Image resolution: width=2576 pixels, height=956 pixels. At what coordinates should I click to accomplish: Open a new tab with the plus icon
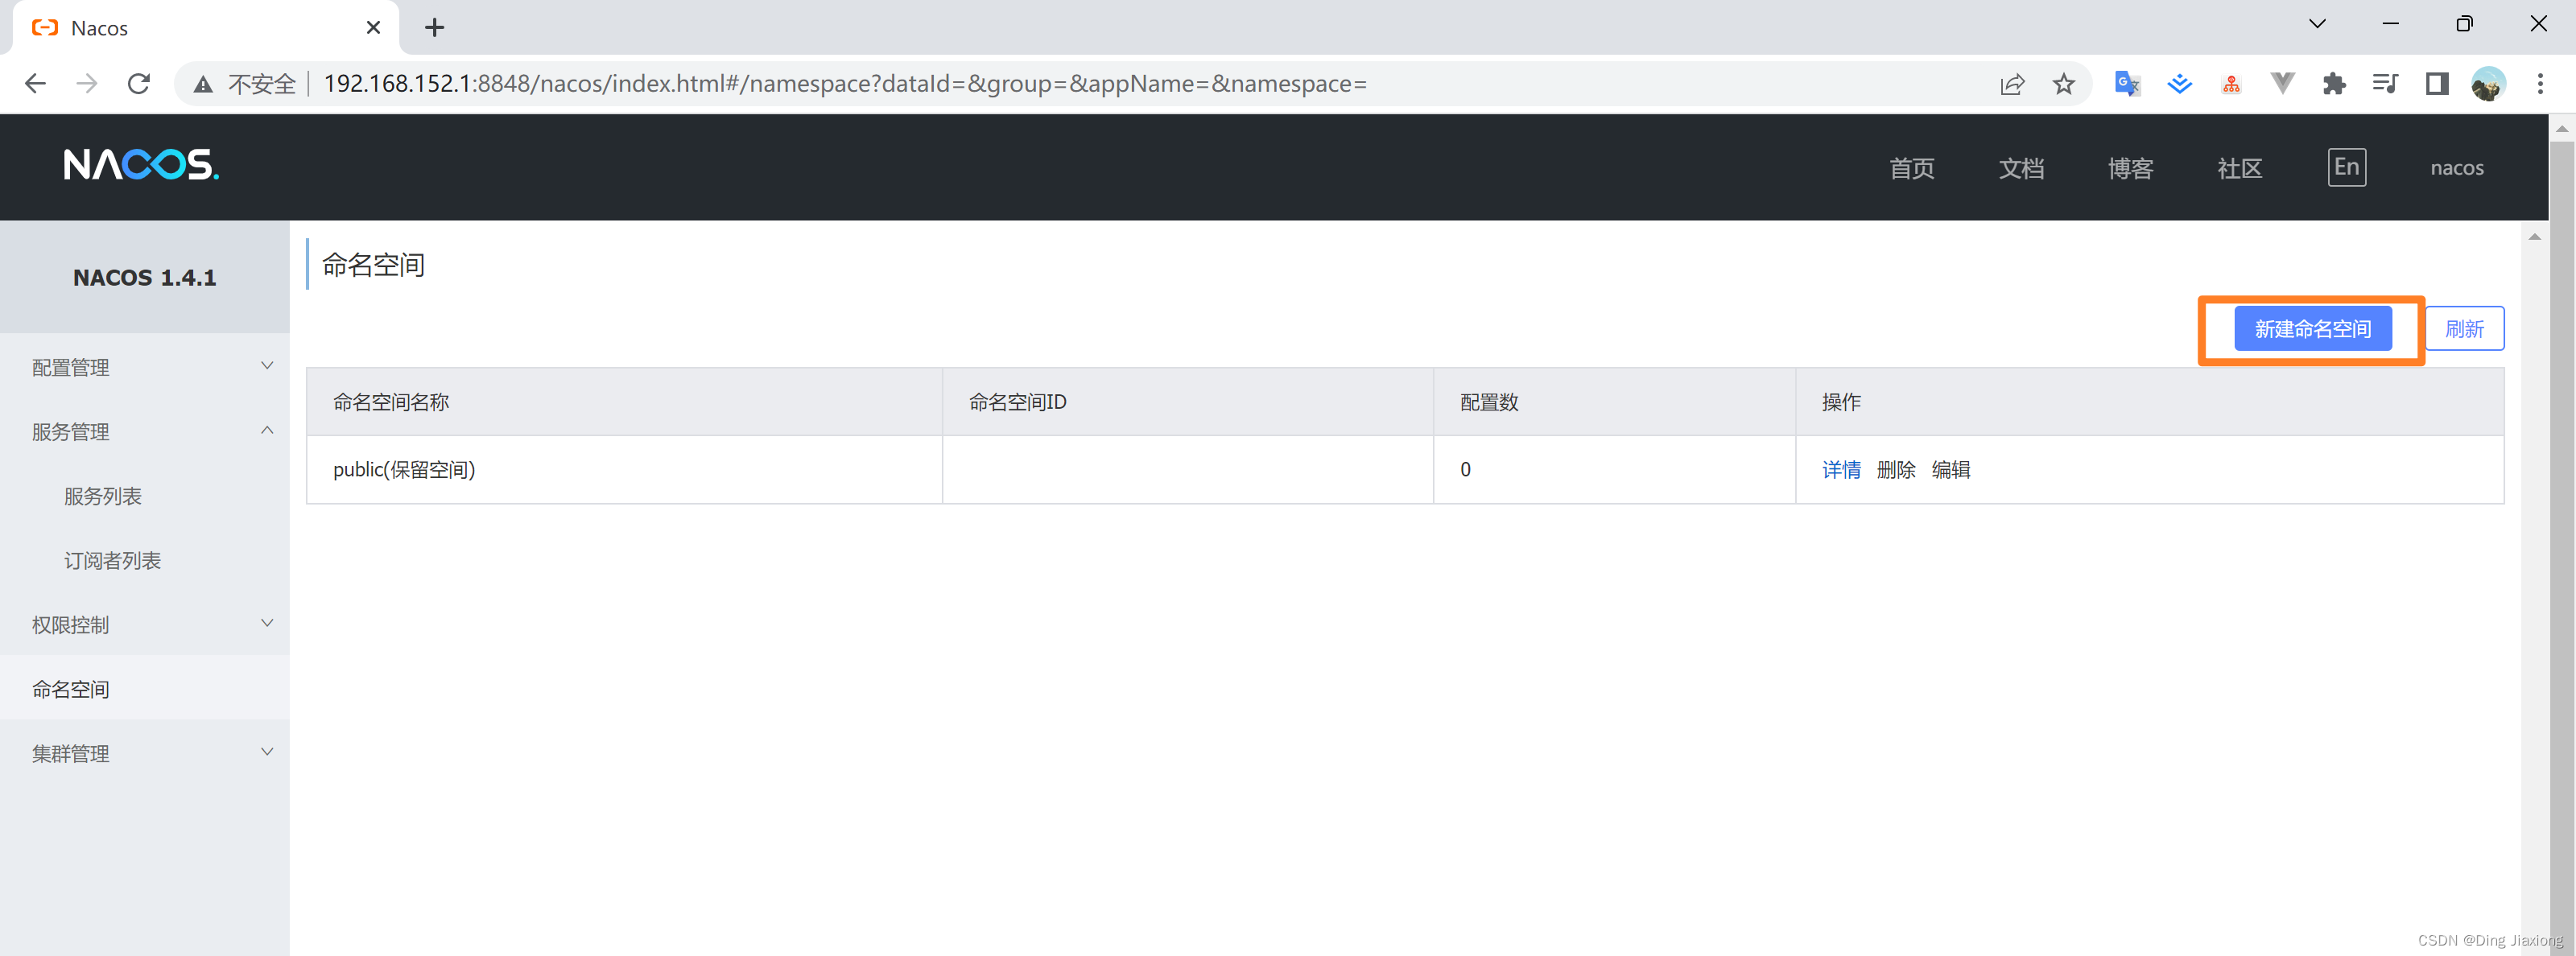click(434, 28)
